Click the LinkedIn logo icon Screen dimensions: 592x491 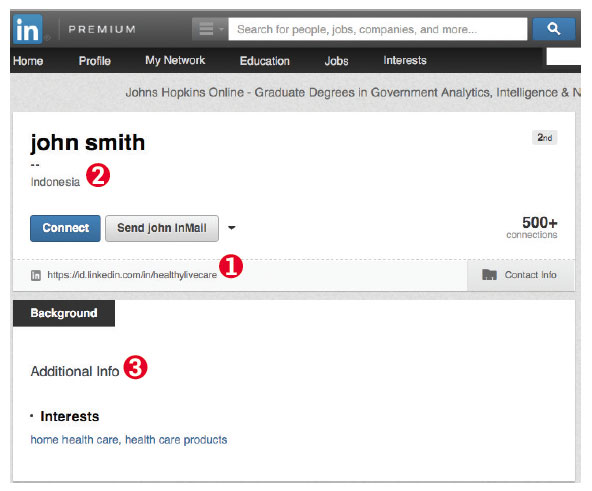27,29
